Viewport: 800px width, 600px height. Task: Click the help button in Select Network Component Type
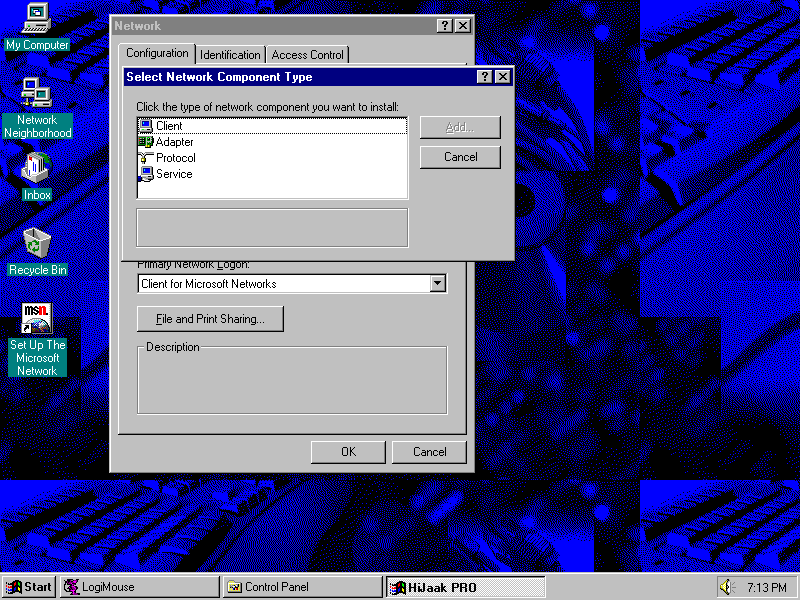tap(484, 77)
